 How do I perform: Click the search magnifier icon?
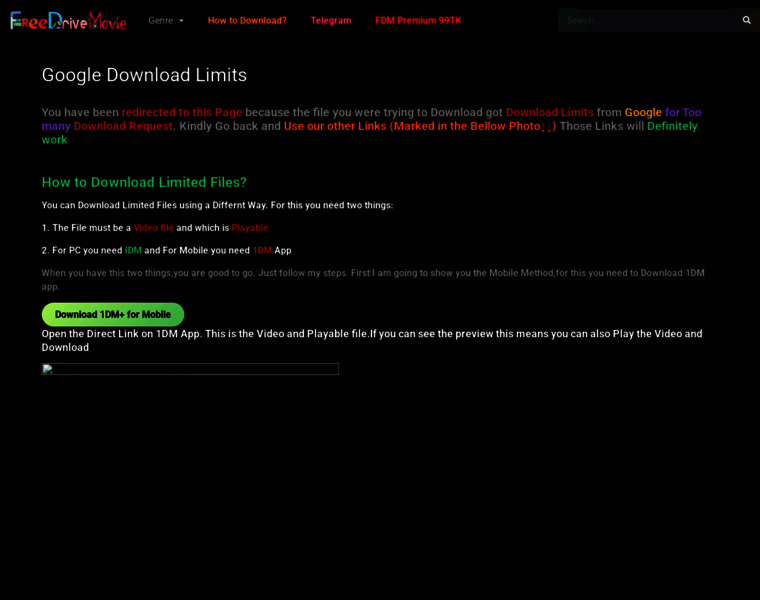746,20
